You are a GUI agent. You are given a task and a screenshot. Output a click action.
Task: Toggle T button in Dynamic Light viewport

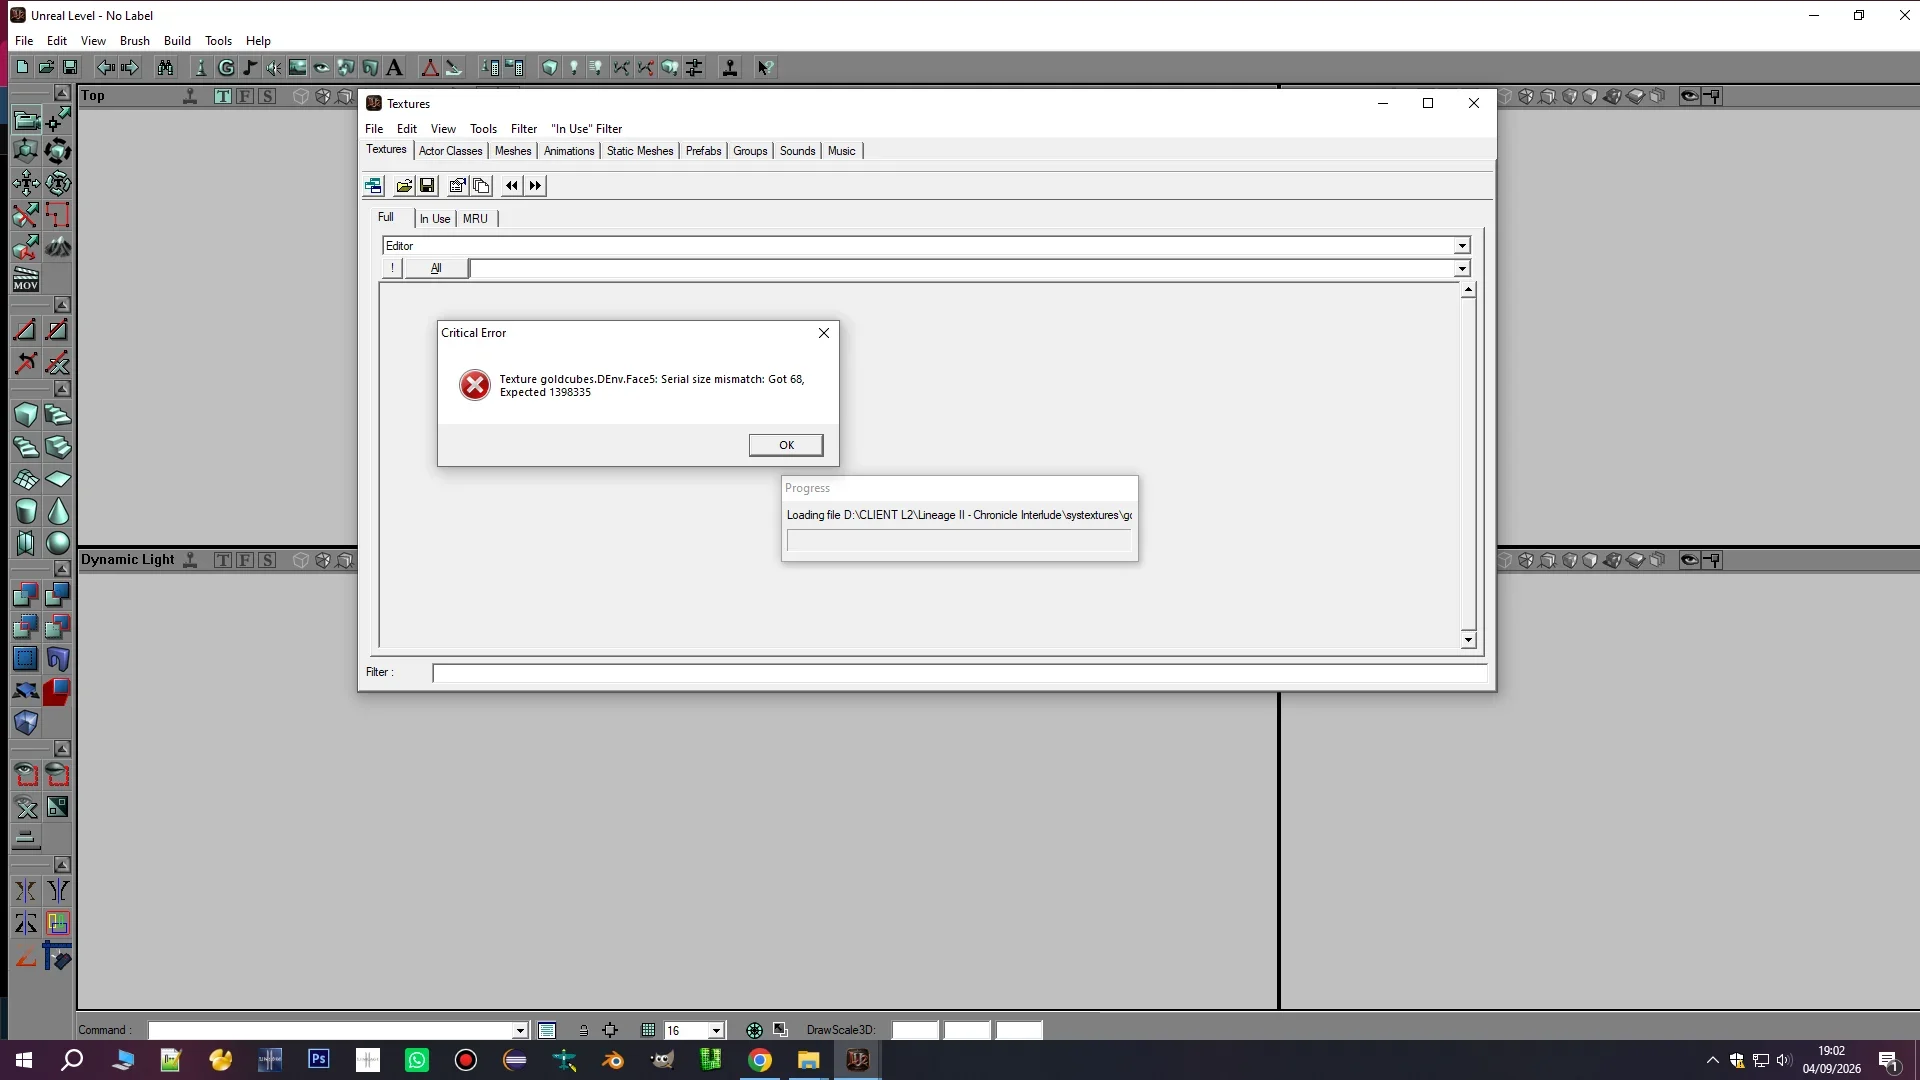coord(222,560)
